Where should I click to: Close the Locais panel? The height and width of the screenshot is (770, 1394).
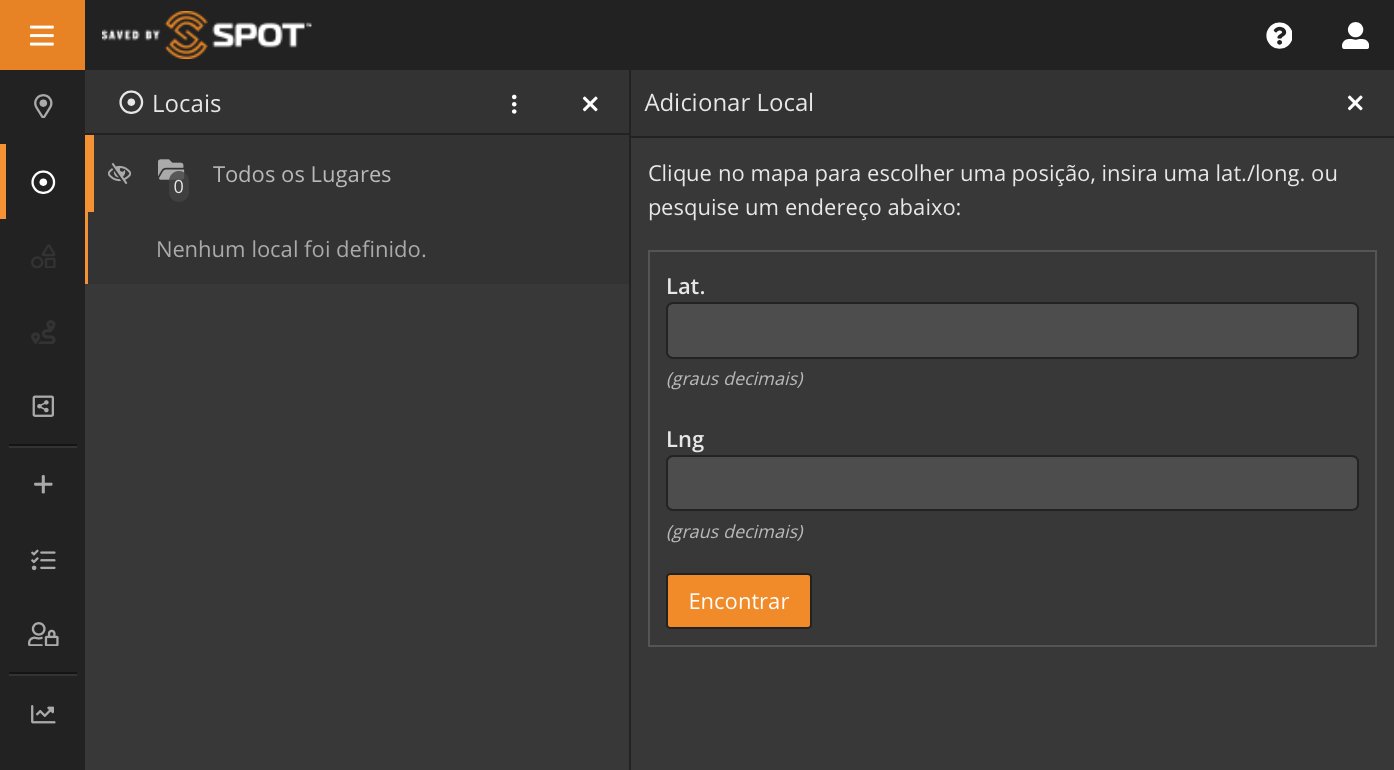[590, 104]
